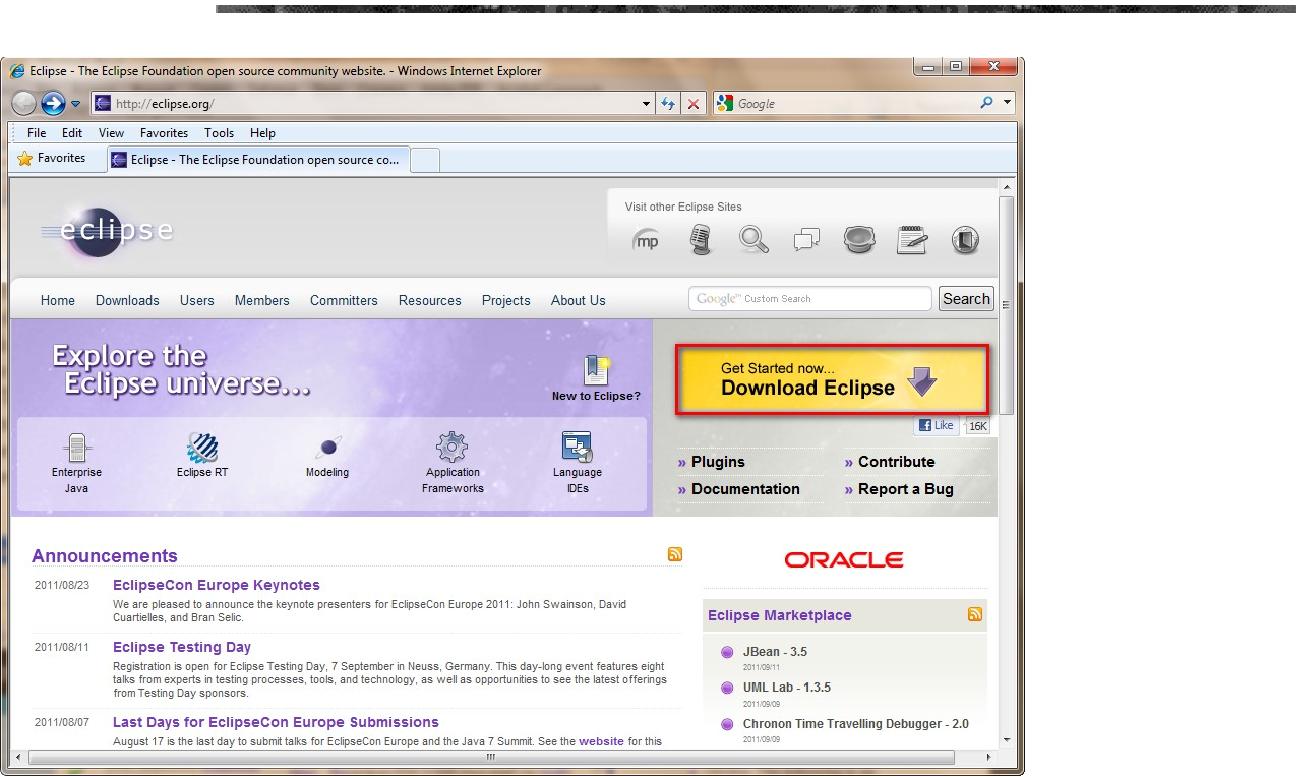Open the forums speech bubbles icon
The width and height of the screenshot is (1296, 777).
pyautogui.click(x=806, y=239)
